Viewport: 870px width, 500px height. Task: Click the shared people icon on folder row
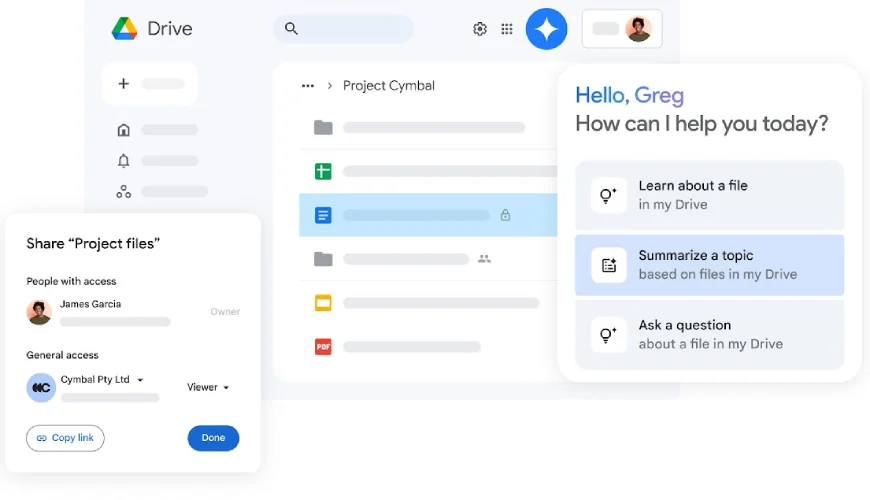pyautogui.click(x=484, y=259)
